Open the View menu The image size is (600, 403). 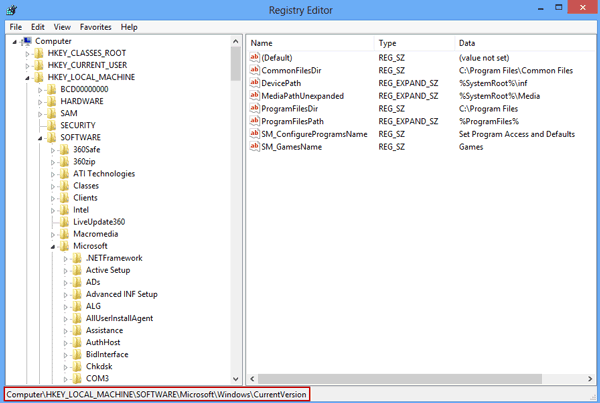62,27
